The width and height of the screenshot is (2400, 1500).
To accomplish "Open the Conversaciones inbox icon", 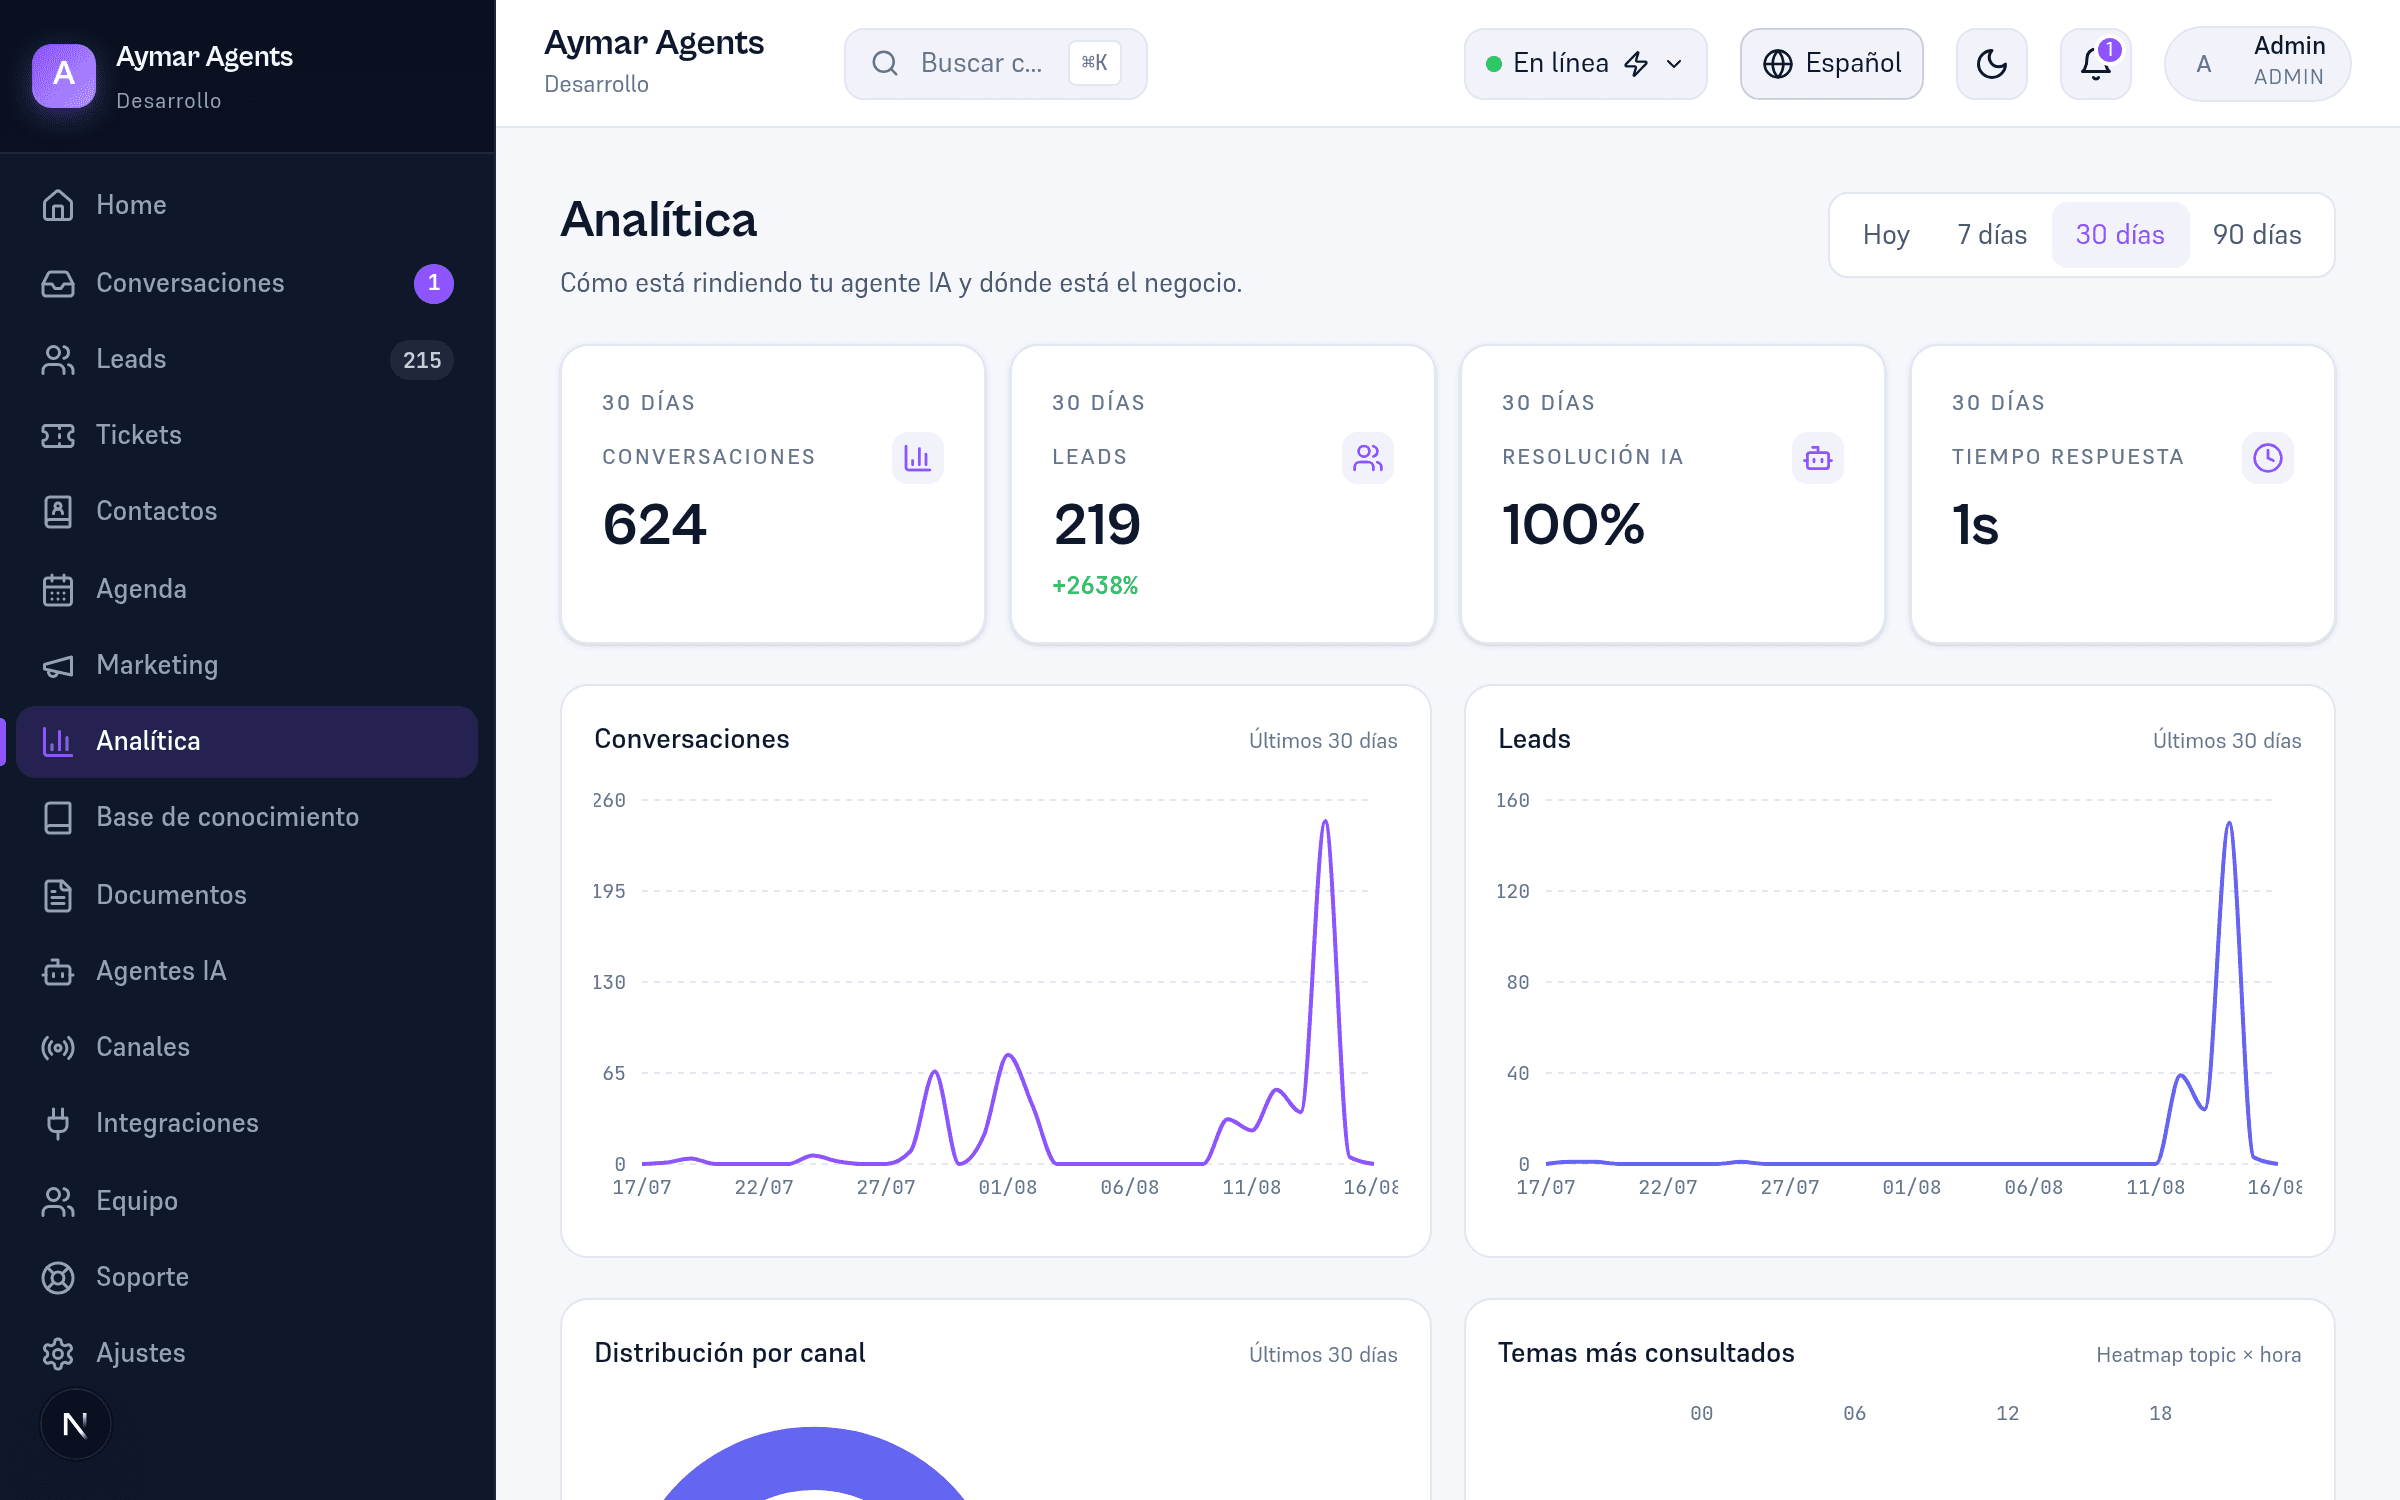I will point(58,283).
